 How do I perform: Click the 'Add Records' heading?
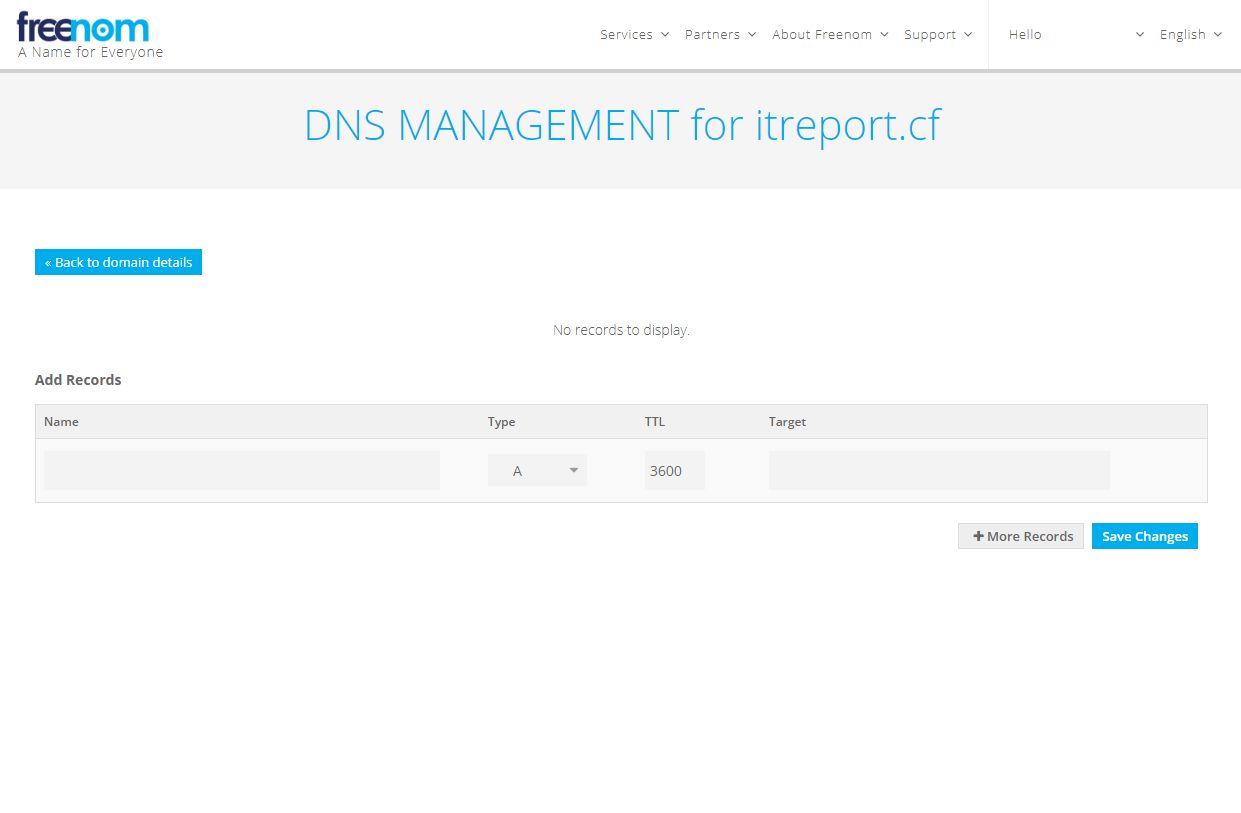point(78,380)
